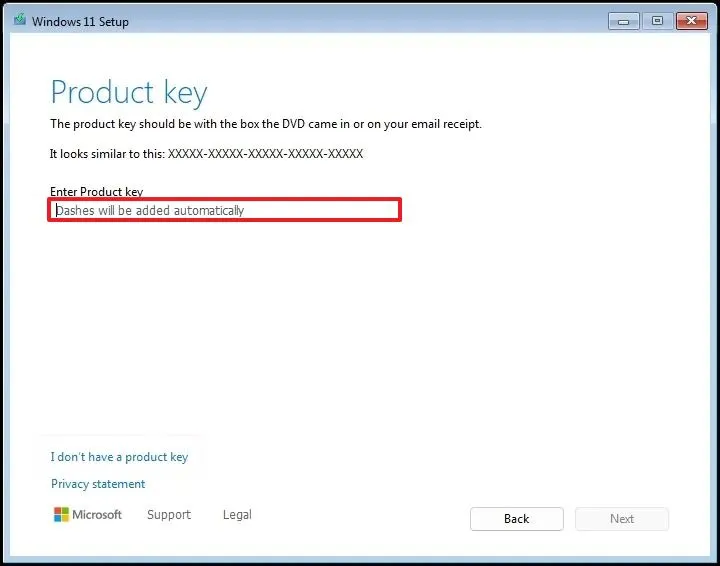Maximize the Windows 11 Setup window
The height and width of the screenshot is (566, 720).
click(657, 20)
